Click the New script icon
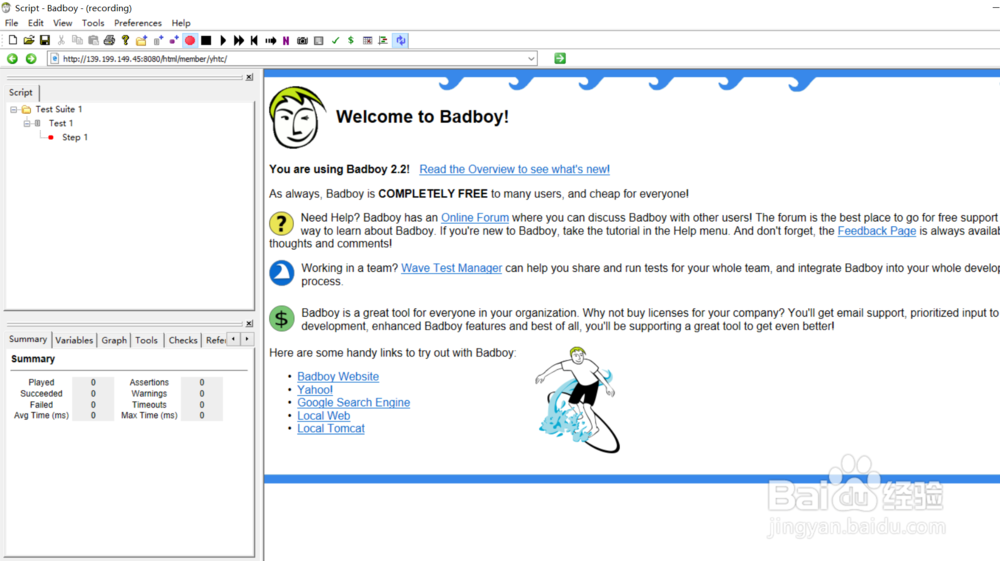Screen dimensions: 1000x561 tap(13, 40)
